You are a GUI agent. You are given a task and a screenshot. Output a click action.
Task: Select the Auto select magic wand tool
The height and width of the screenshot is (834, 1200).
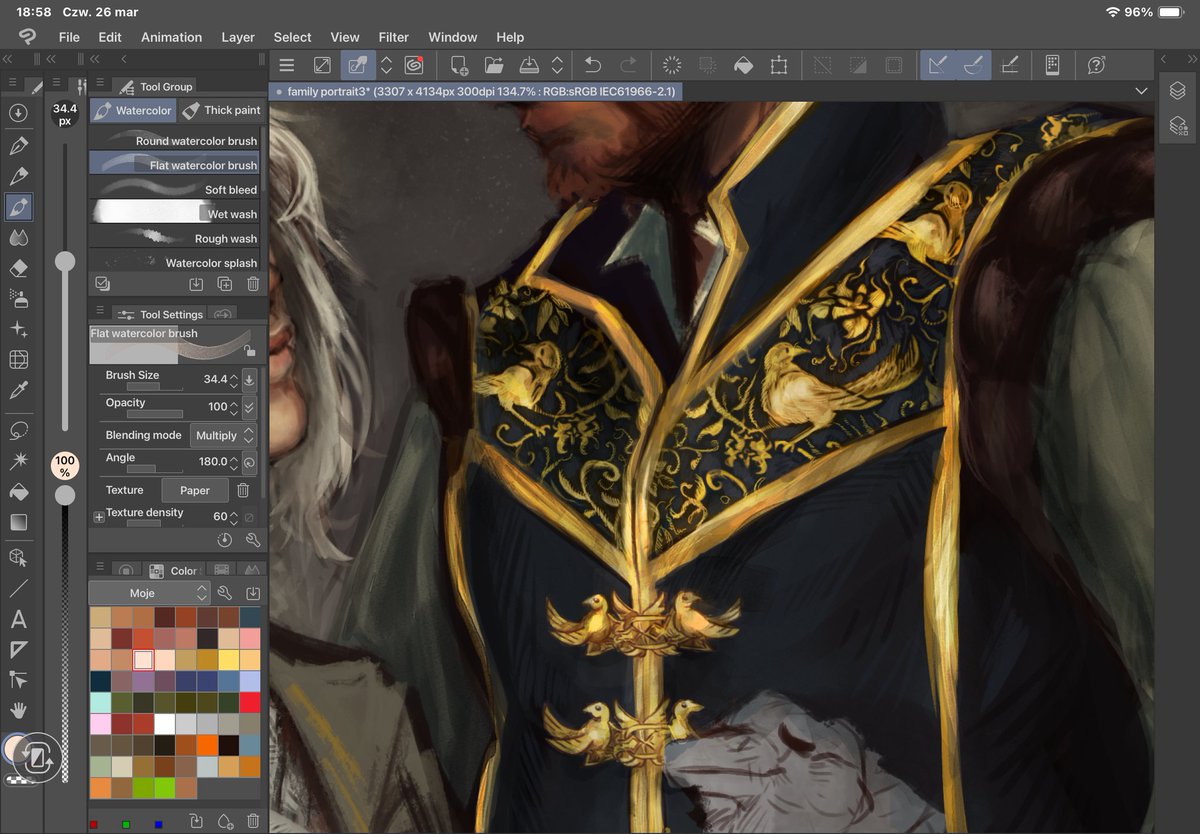[18, 461]
